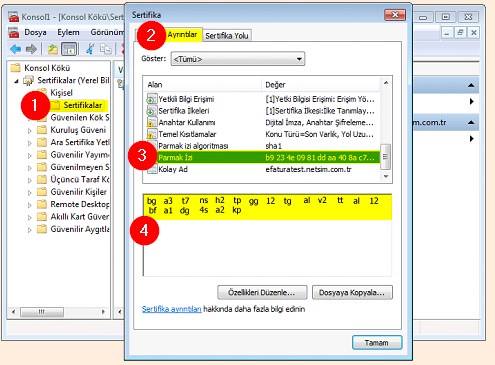Click the console tree scroll left arrow
This screenshot has width=495, height=365.
pos(13,312)
